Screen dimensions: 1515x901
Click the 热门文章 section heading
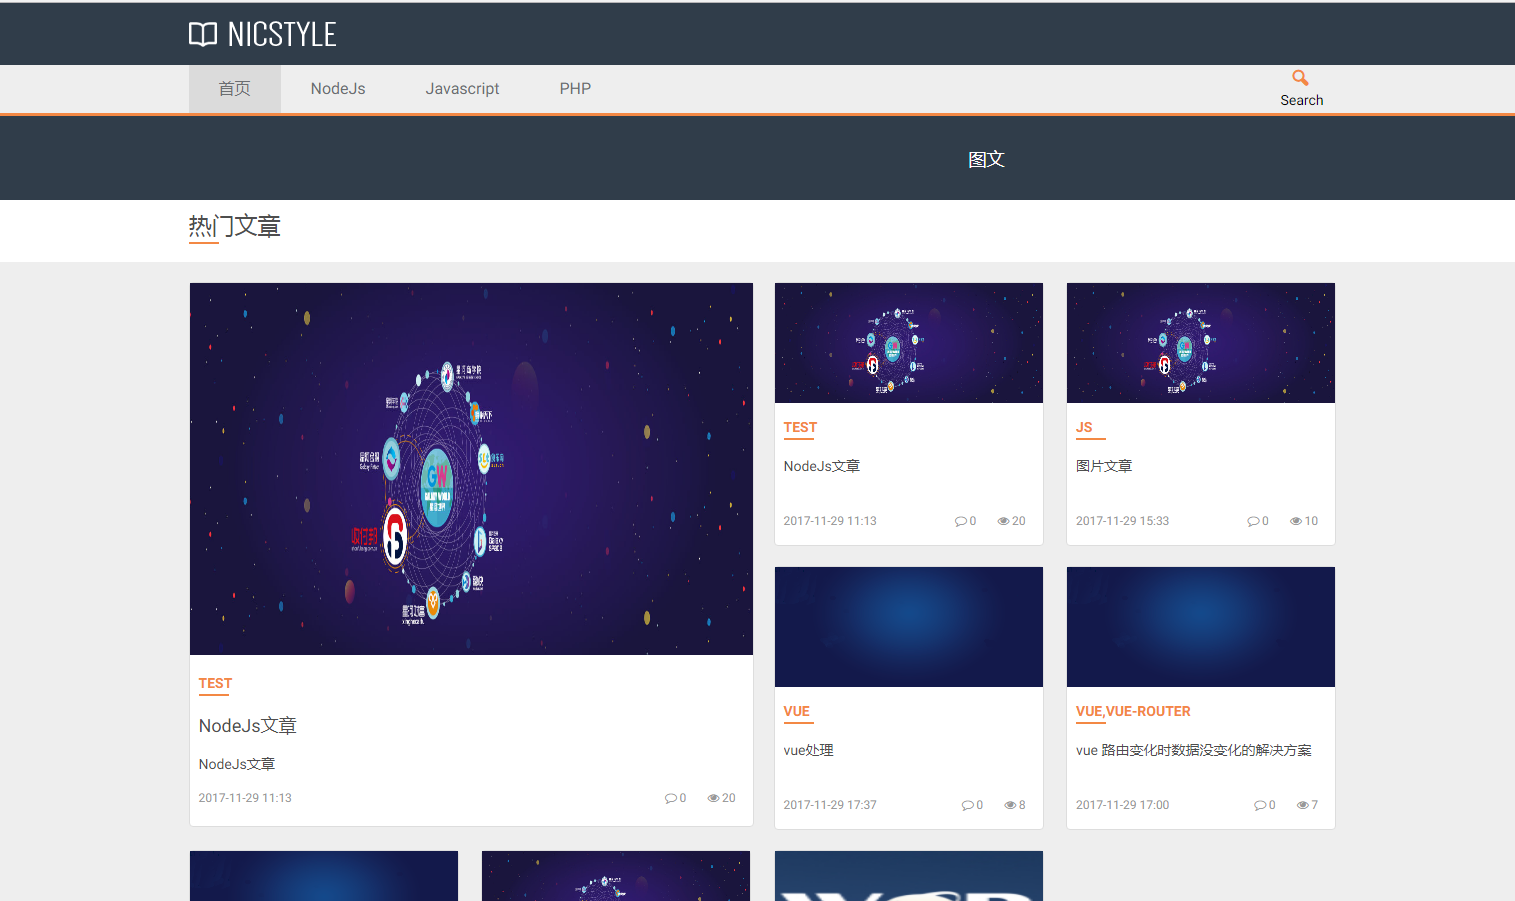point(235,227)
